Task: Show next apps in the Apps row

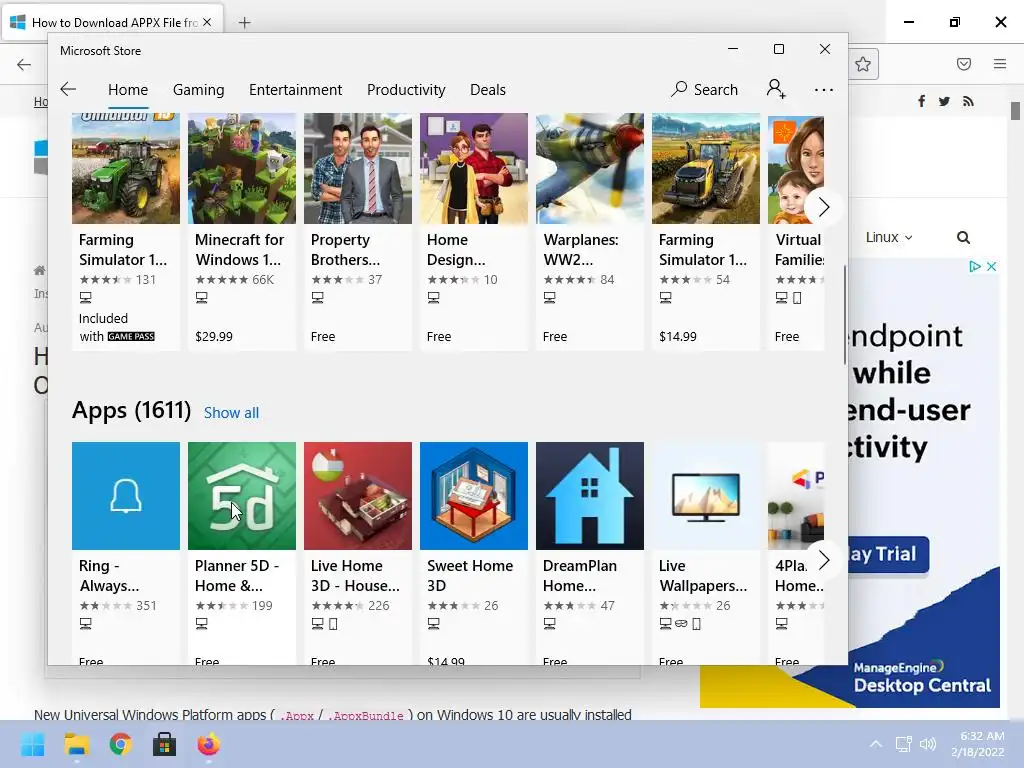Action: tap(824, 560)
